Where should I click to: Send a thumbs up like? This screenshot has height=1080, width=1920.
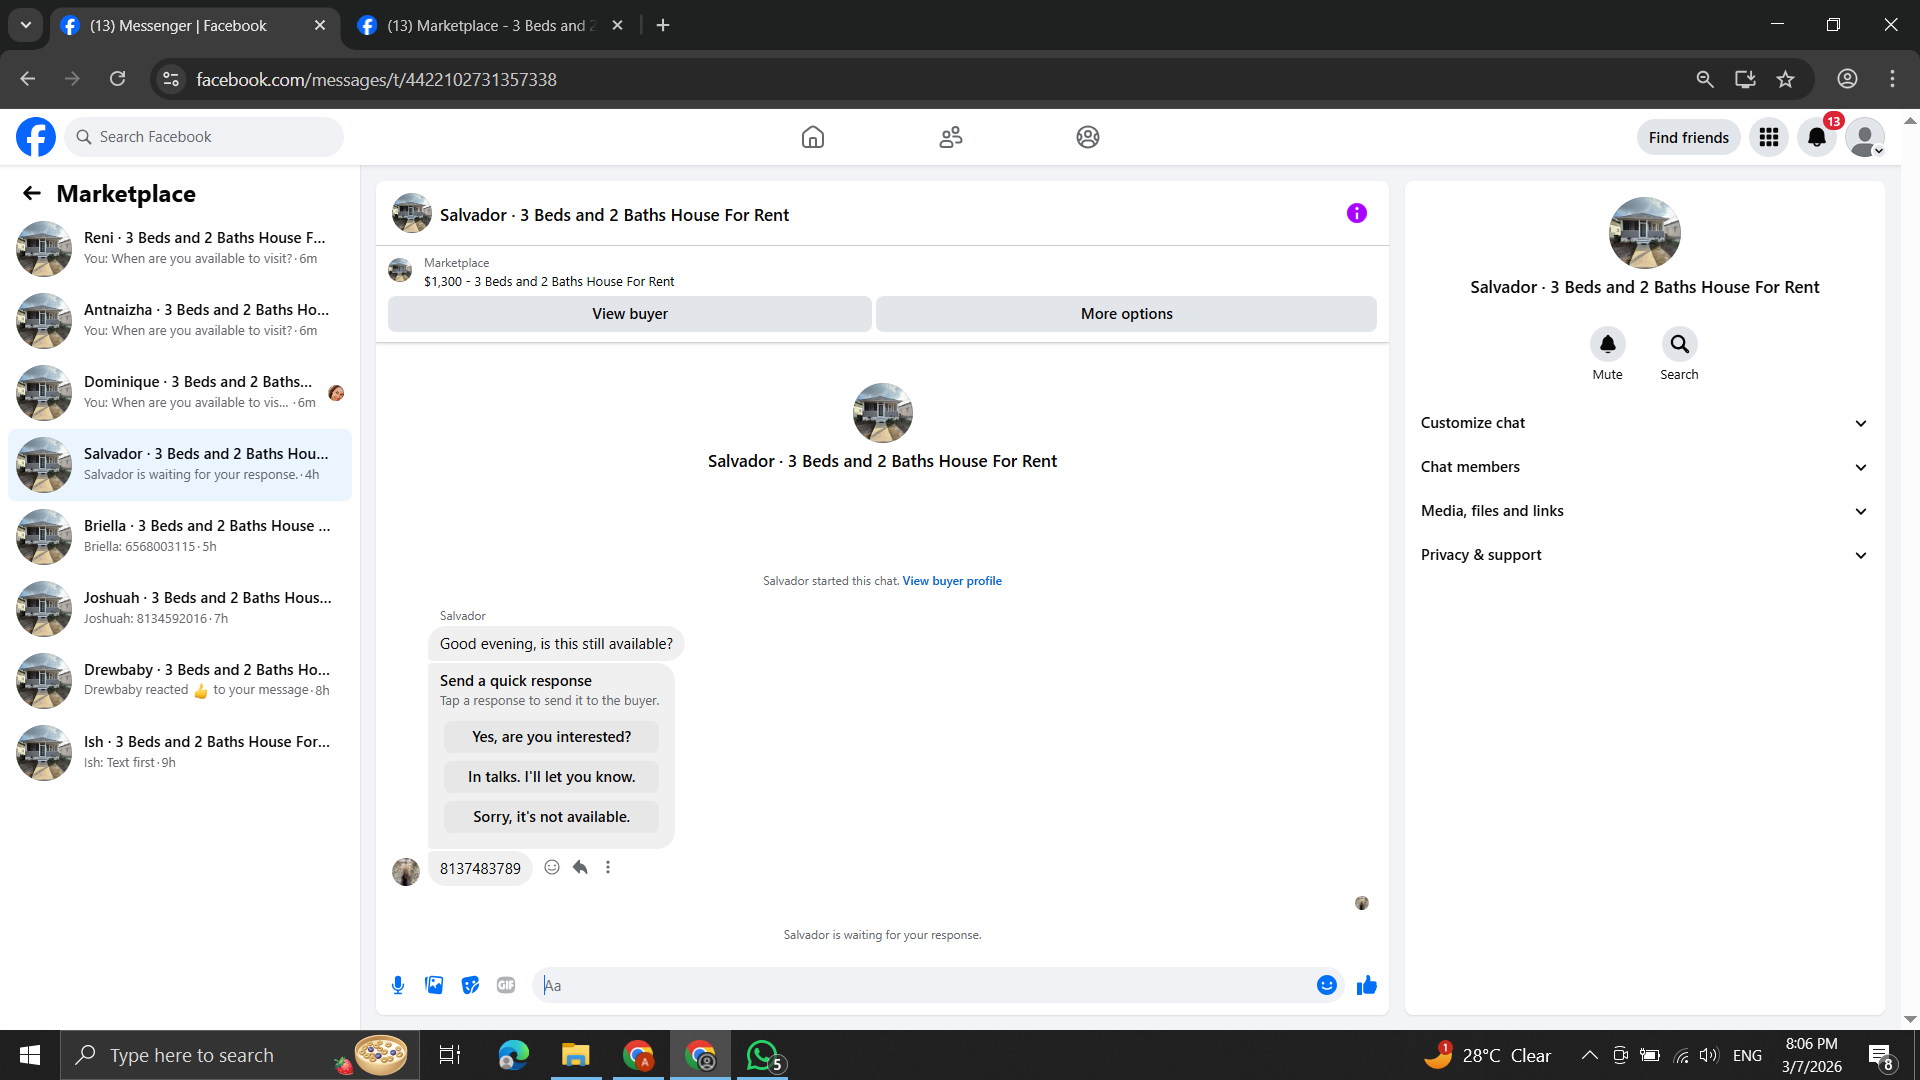tap(1367, 985)
